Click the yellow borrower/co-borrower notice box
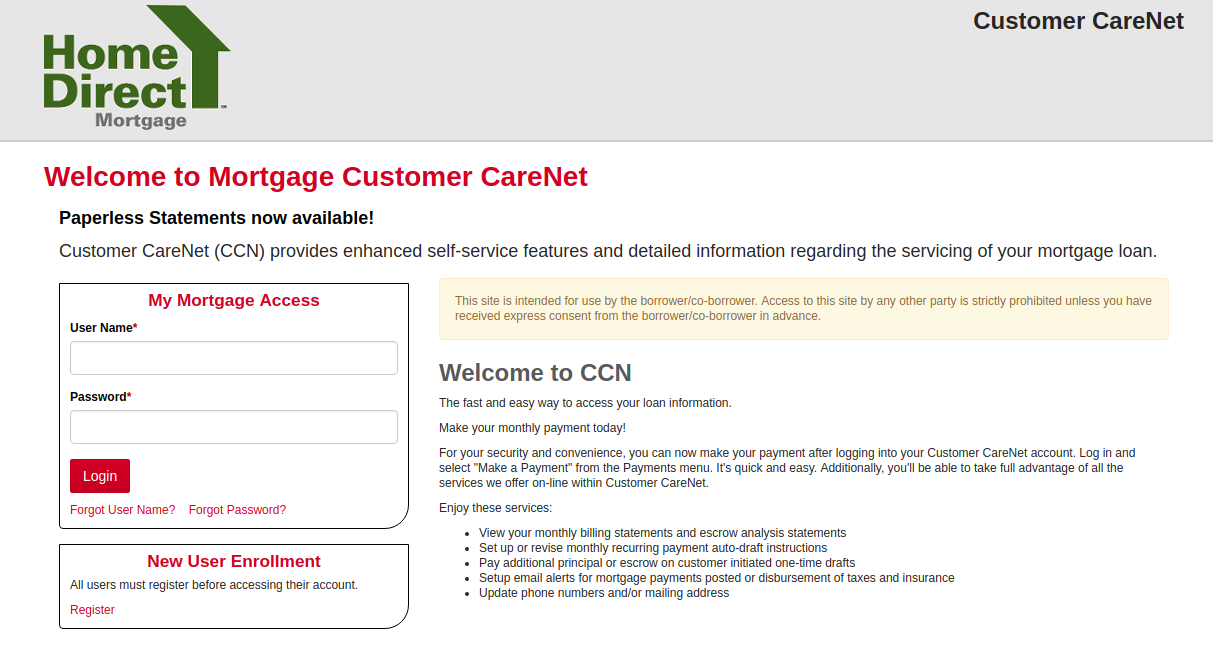 (804, 309)
